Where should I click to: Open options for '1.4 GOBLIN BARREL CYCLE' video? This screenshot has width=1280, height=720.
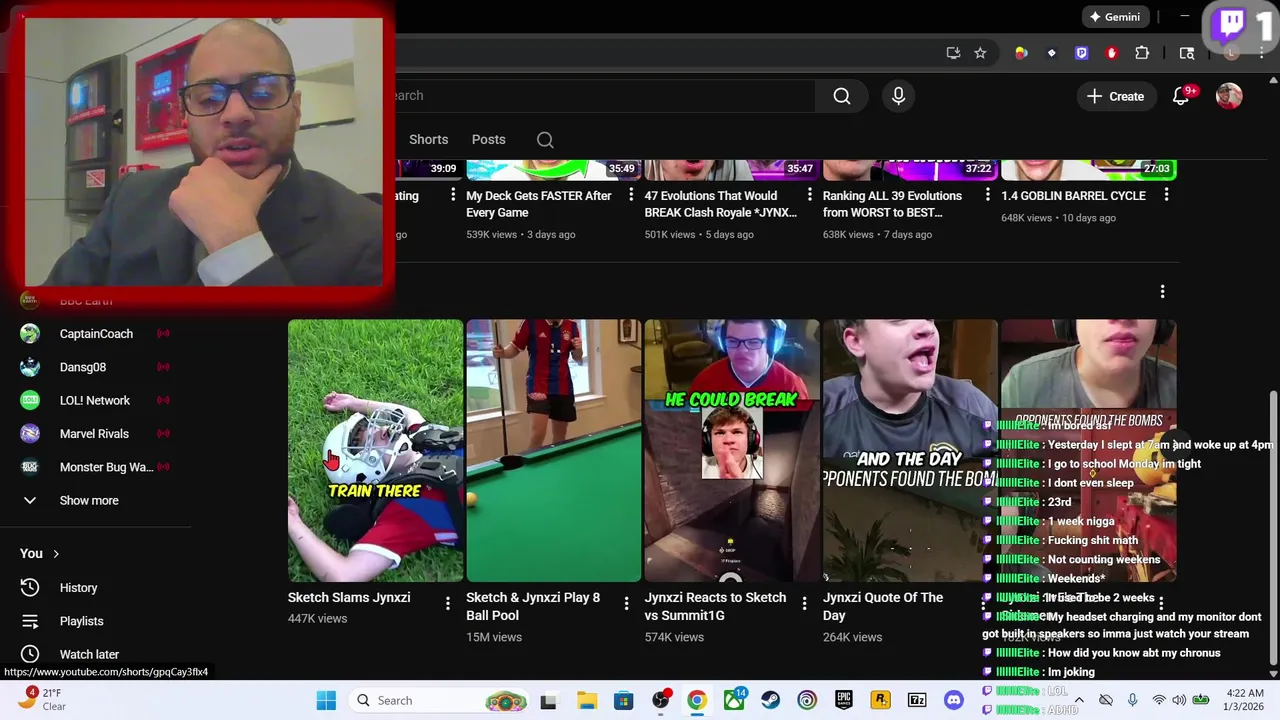(1166, 195)
